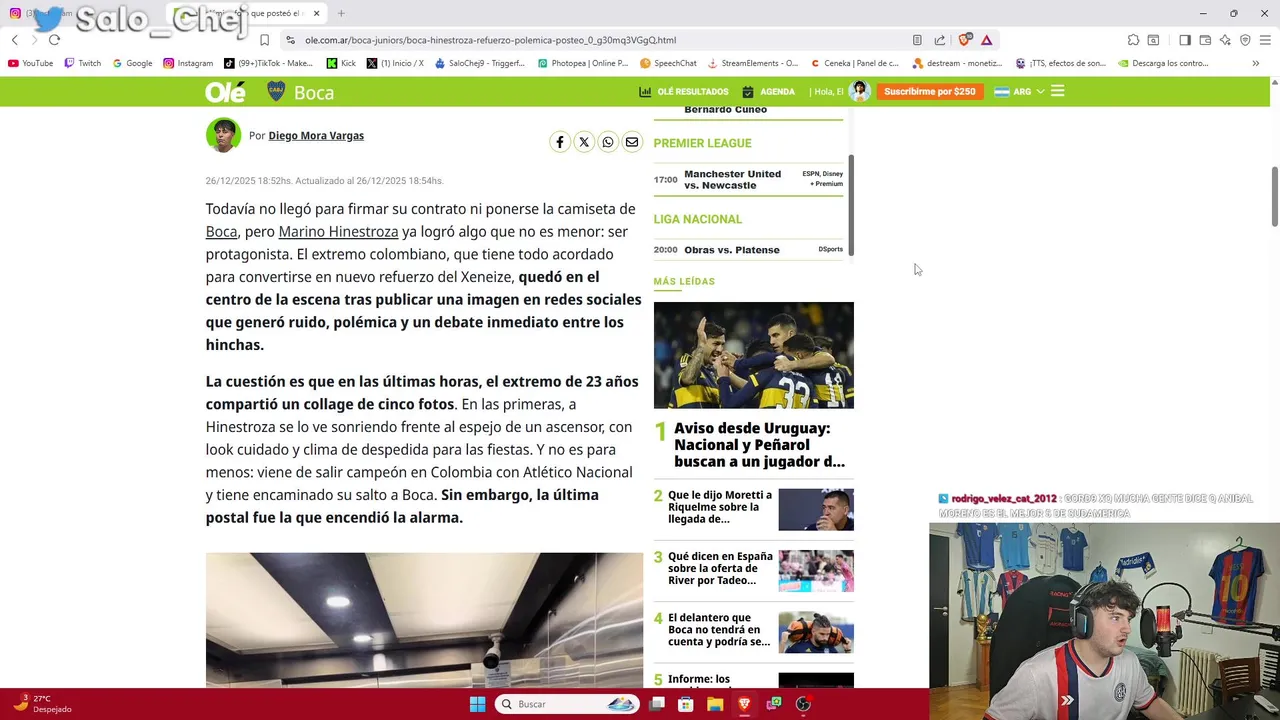Viewport: 1280px width, 720px height.
Task: Open File Explorer from taskbar
Action: pyautogui.click(x=715, y=704)
